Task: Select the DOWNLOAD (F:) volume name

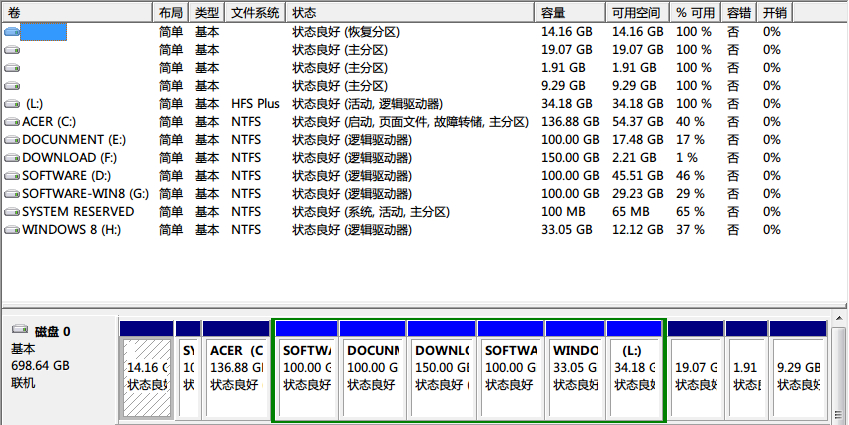Action: (70, 158)
